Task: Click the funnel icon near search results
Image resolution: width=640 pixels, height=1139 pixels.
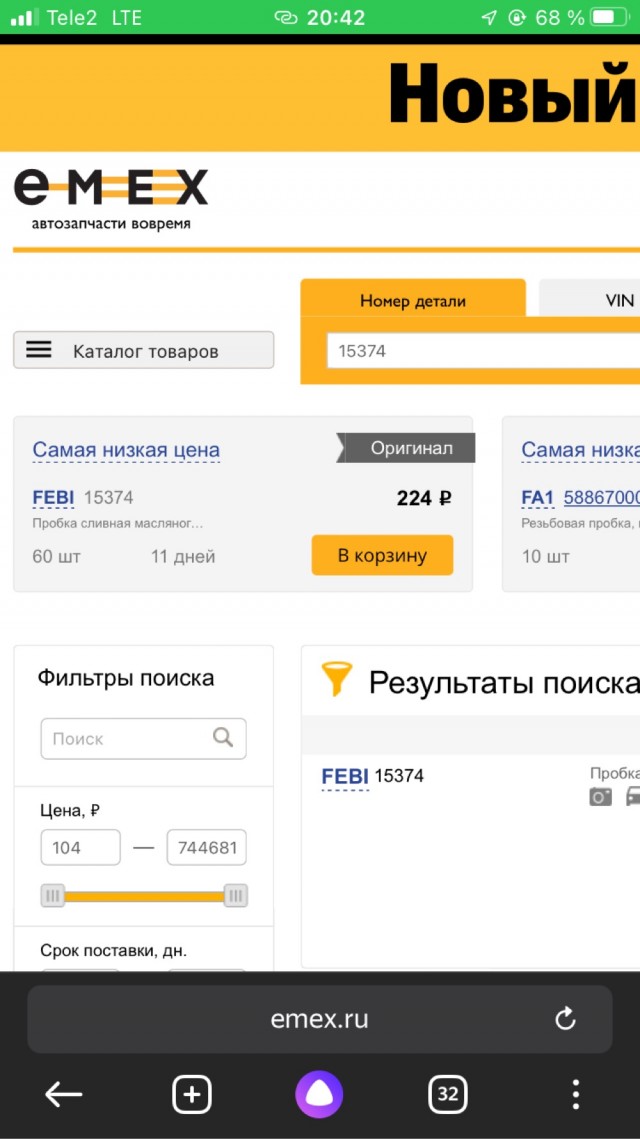Action: (x=337, y=678)
